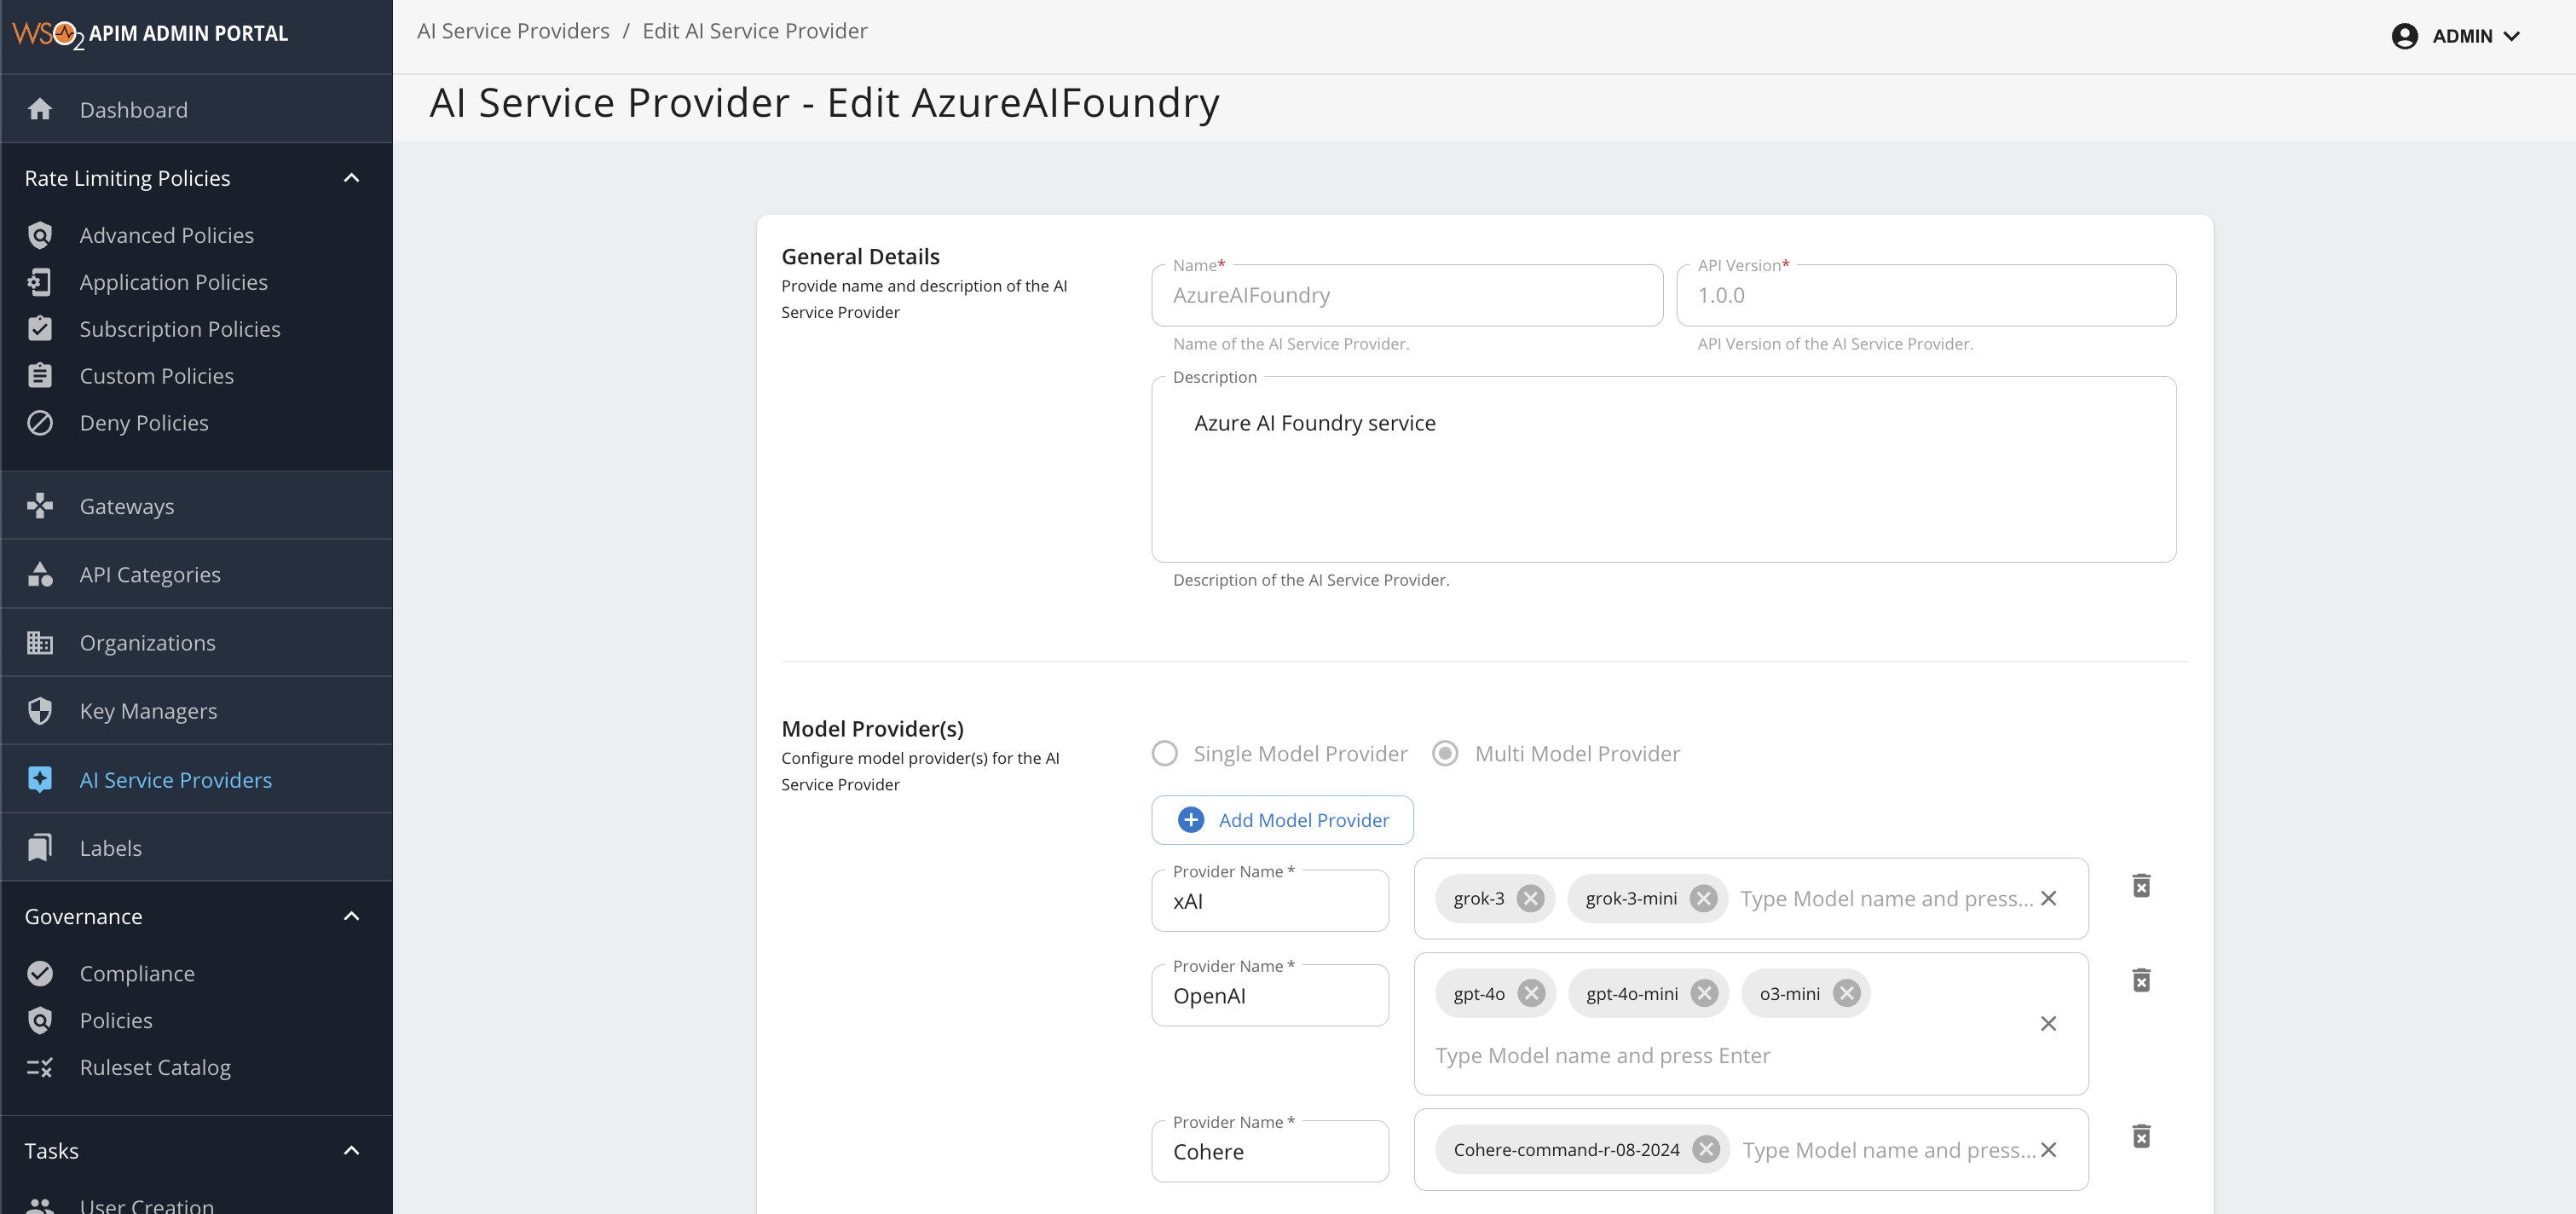
Task: Collapse the Rate Limiting Policies section
Action: coord(351,178)
